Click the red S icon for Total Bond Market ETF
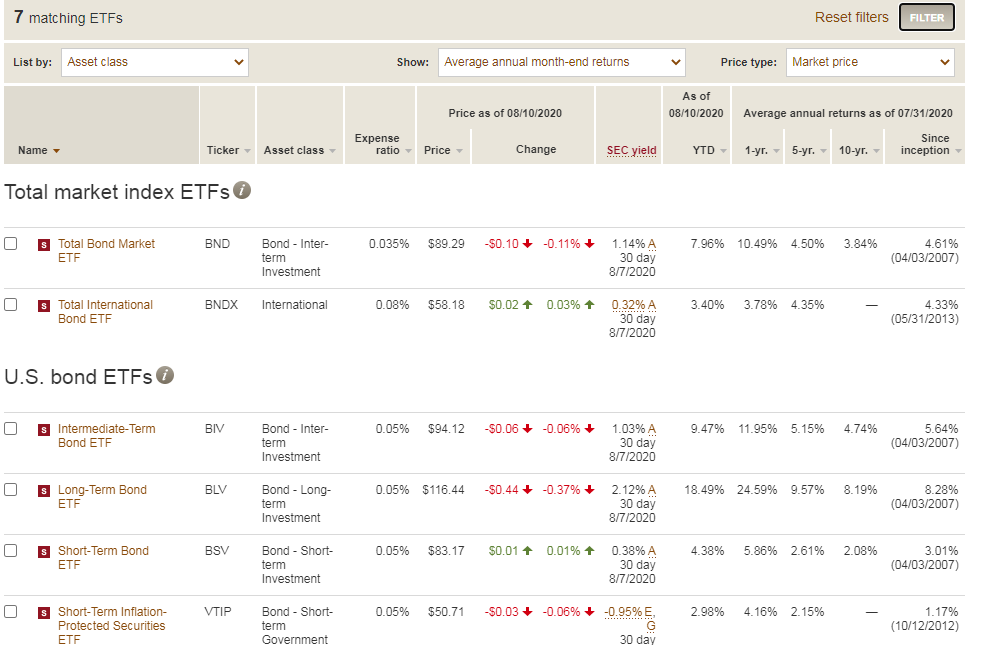987x645 pixels. pyautogui.click(x=44, y=245)
